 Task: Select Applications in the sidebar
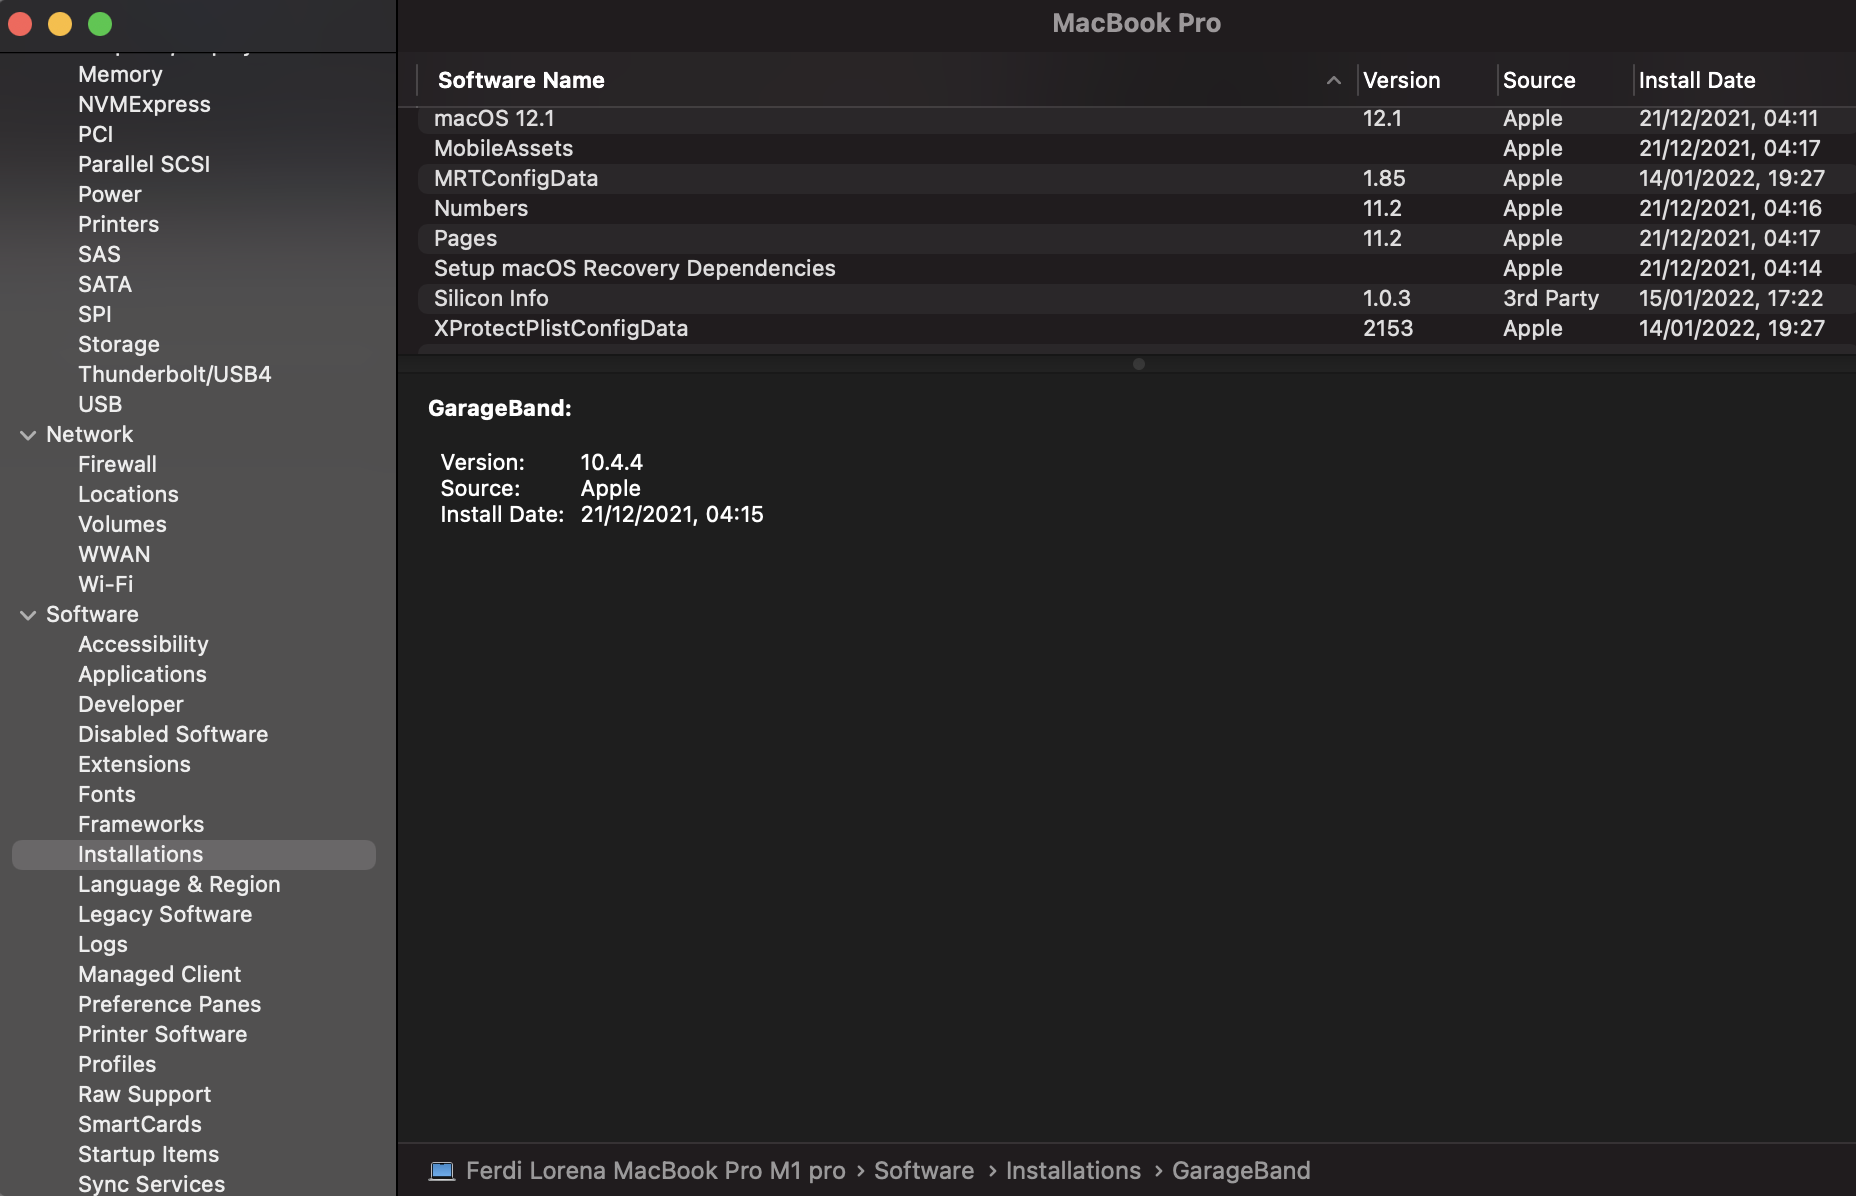click(x=142, y=675)
